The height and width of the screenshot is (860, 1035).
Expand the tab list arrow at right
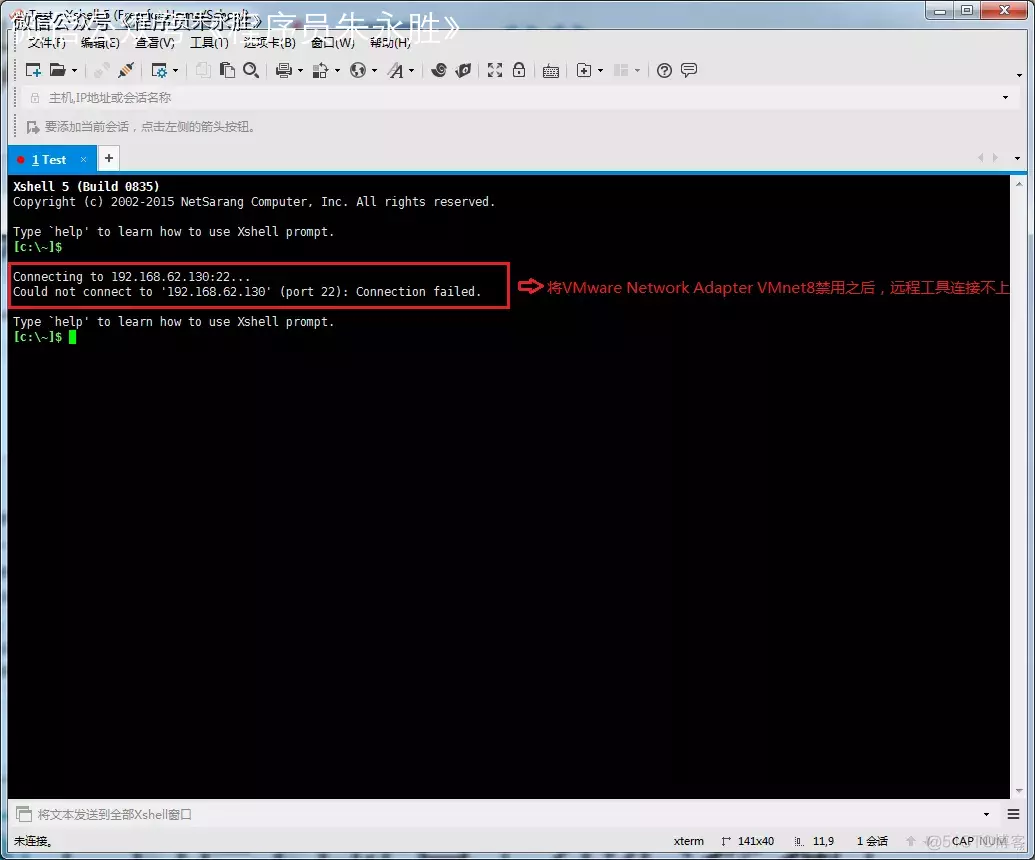1018,159
